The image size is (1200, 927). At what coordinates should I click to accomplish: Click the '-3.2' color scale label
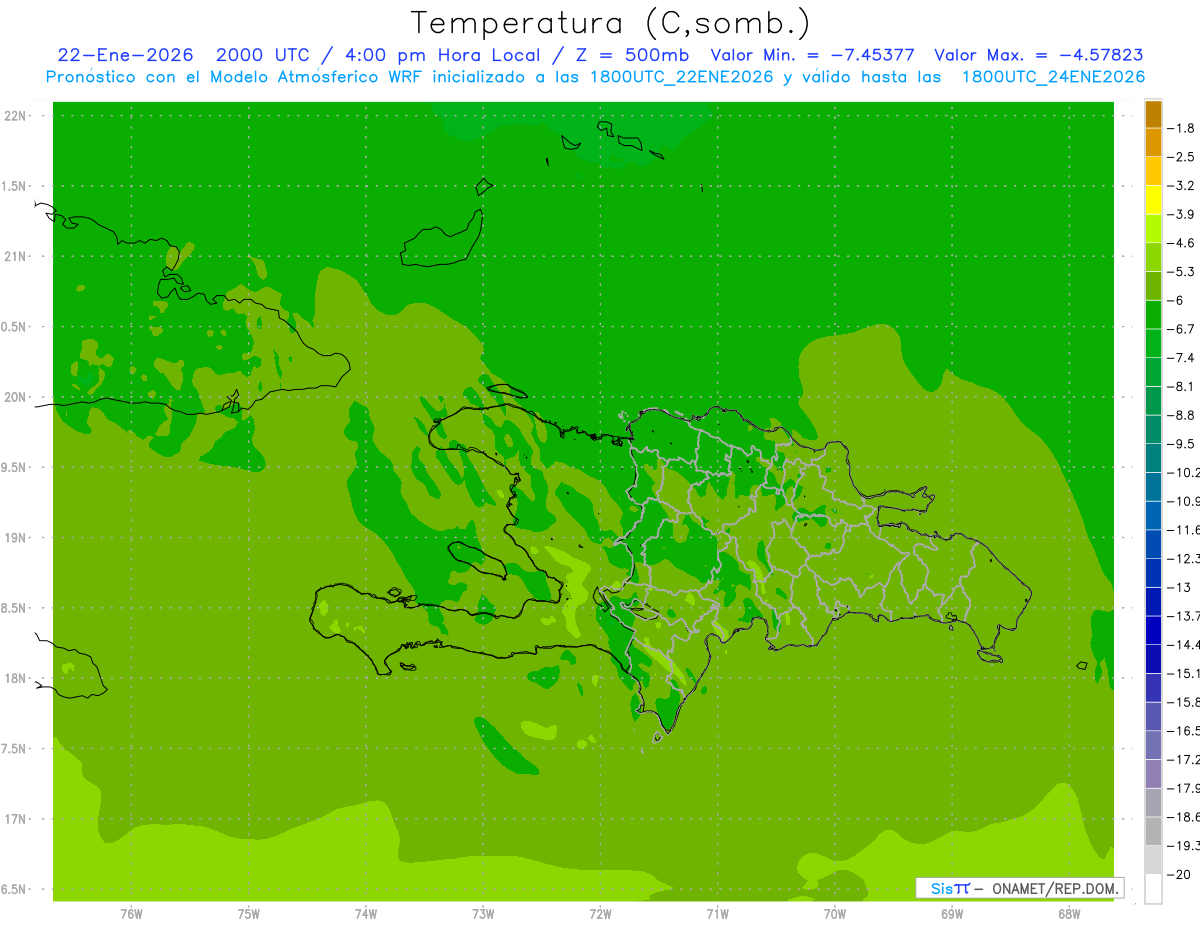point(1182,186)
